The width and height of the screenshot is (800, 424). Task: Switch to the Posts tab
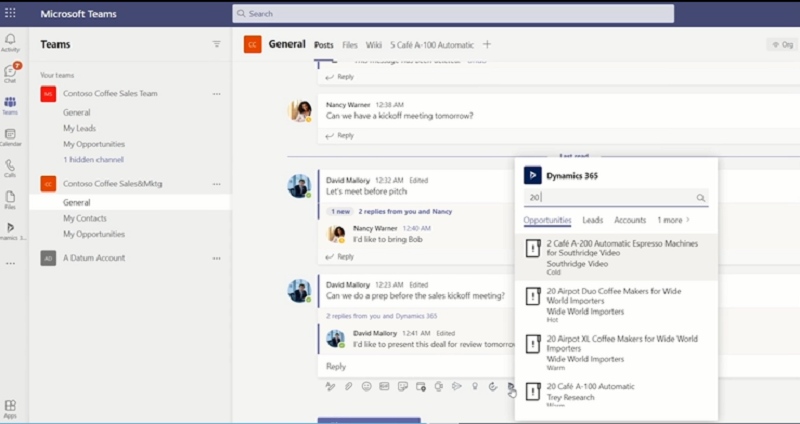coord(323,45)
